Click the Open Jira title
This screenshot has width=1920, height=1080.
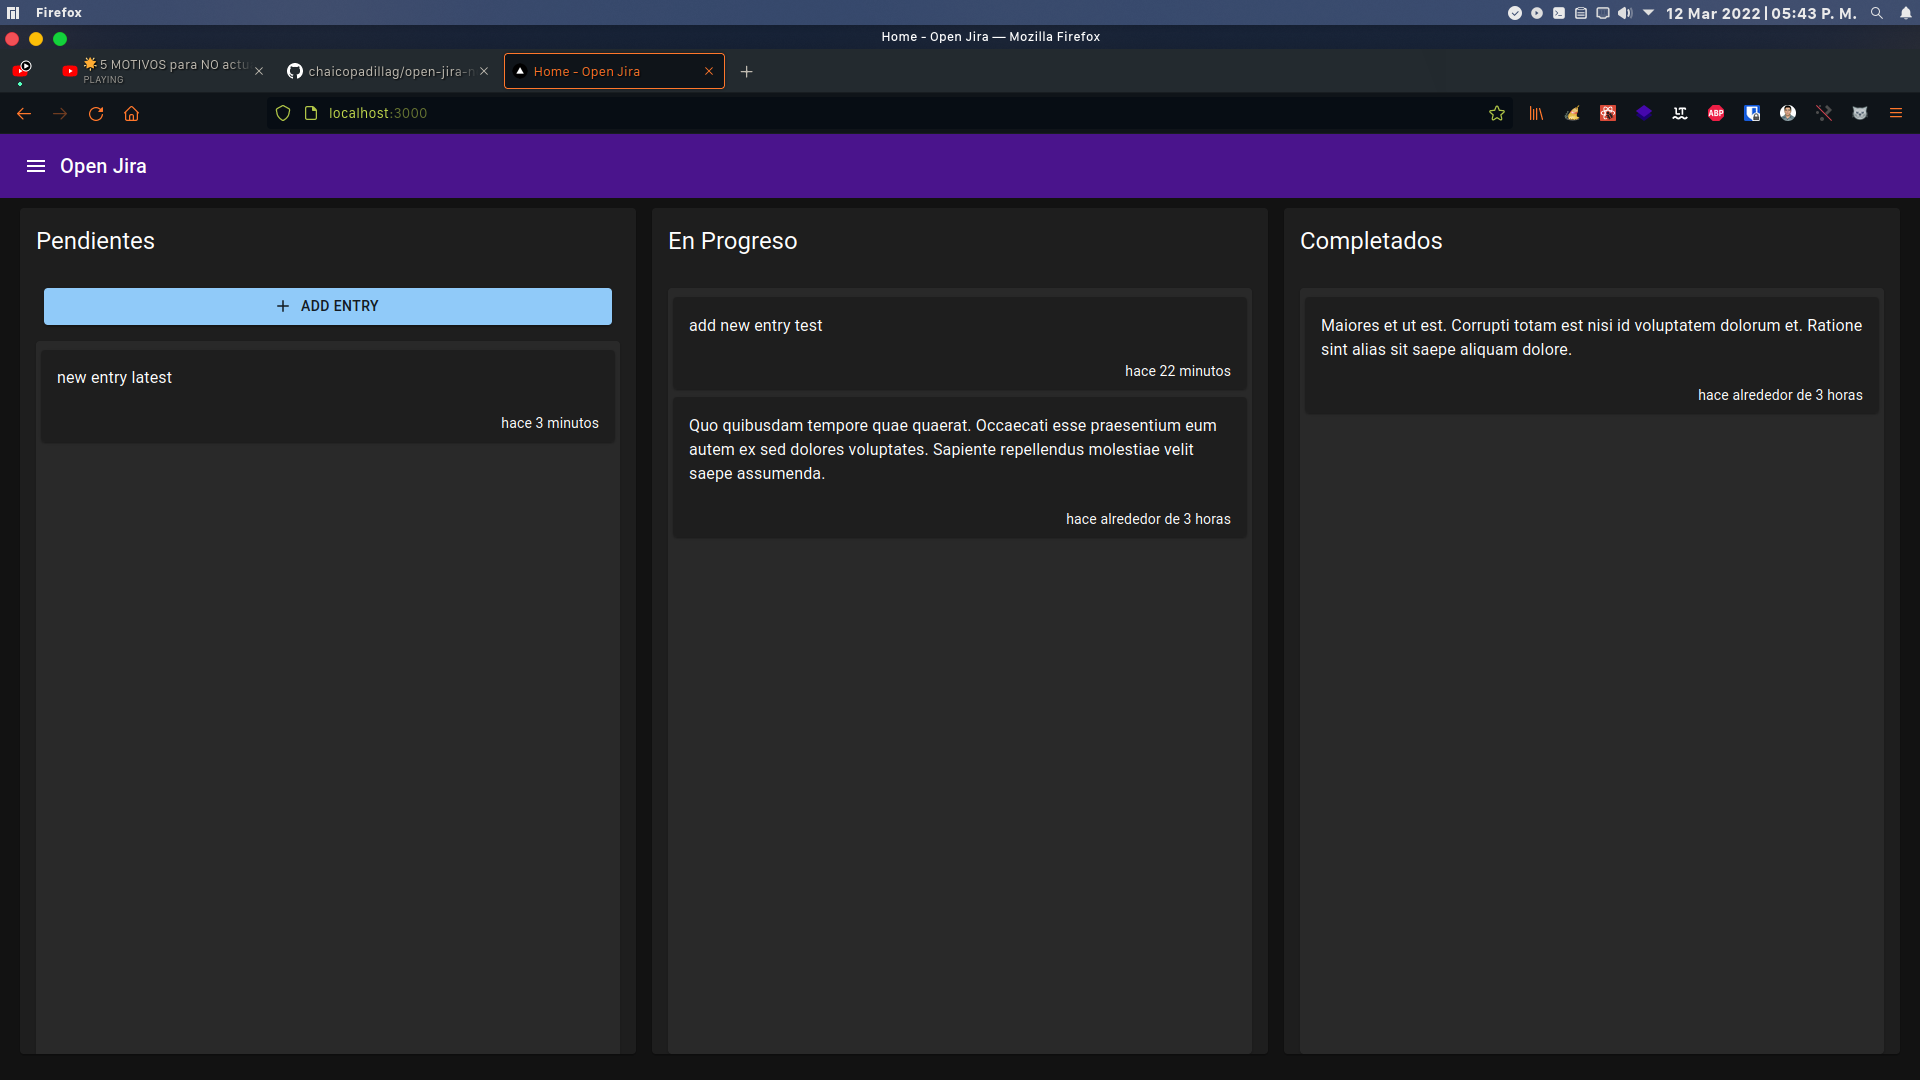tap(103, 166)
